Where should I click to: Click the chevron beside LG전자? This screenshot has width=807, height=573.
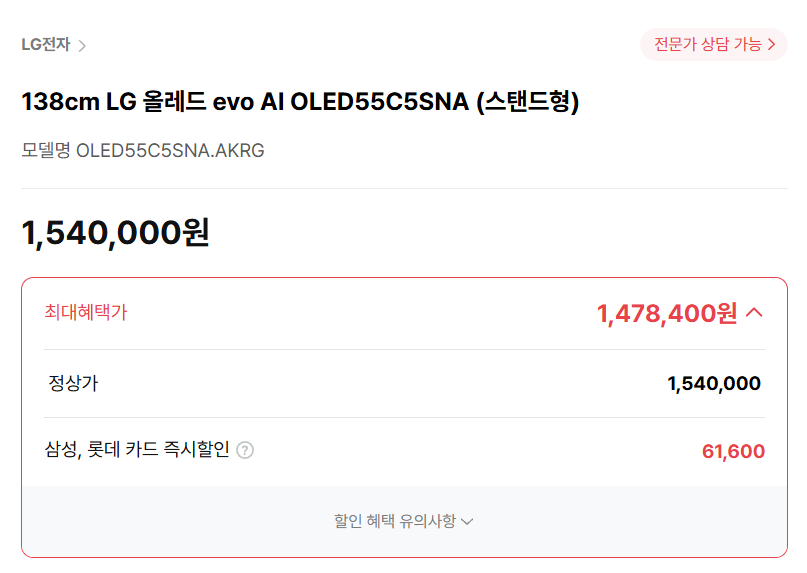(82, 45)
